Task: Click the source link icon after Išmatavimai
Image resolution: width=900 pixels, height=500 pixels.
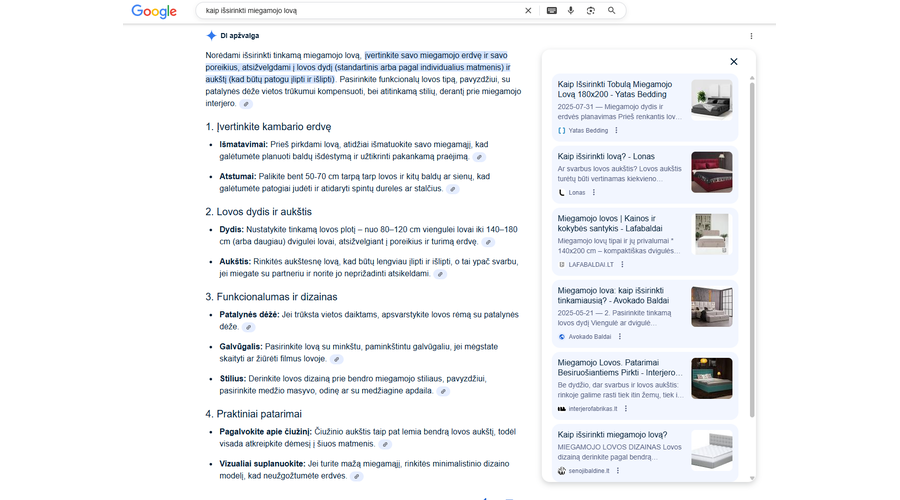Action: pyautogui.click(x=479, y=157)
